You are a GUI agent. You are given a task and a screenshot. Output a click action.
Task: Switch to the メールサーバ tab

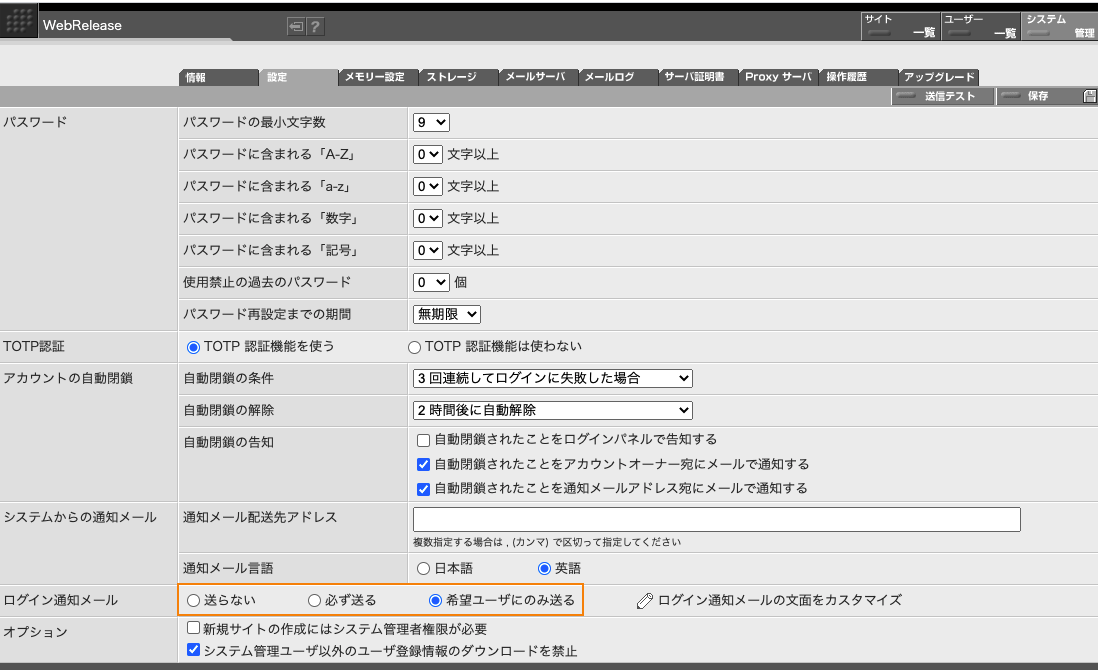538,76
